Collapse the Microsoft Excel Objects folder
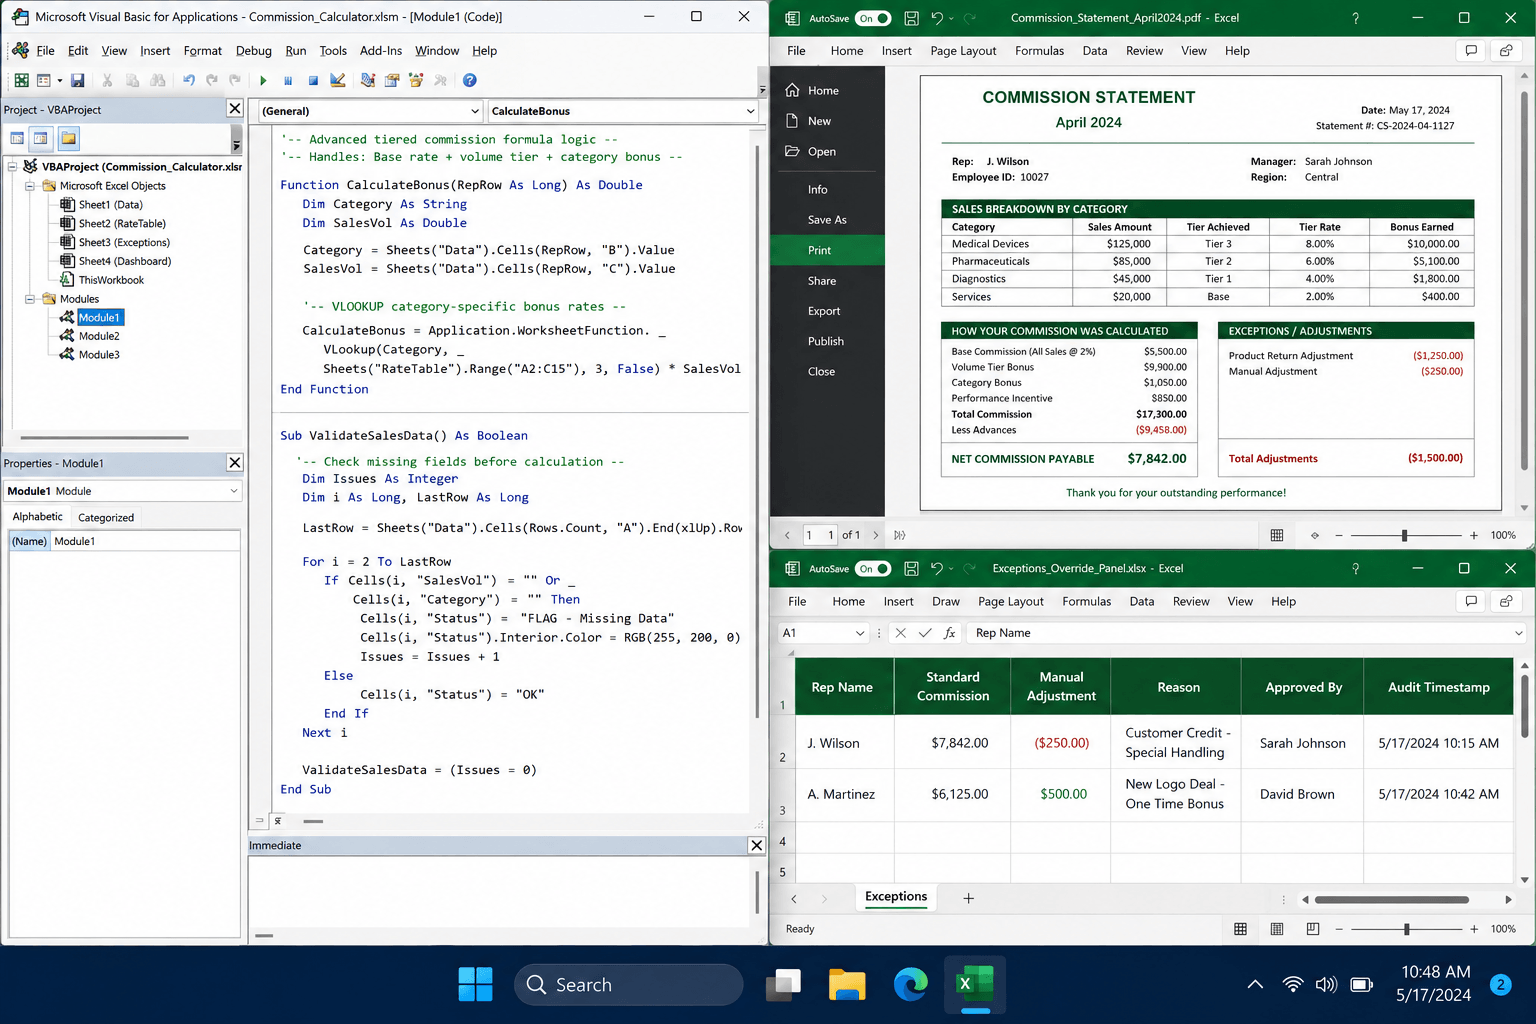1536x1024 pixels. pos(30,186)
